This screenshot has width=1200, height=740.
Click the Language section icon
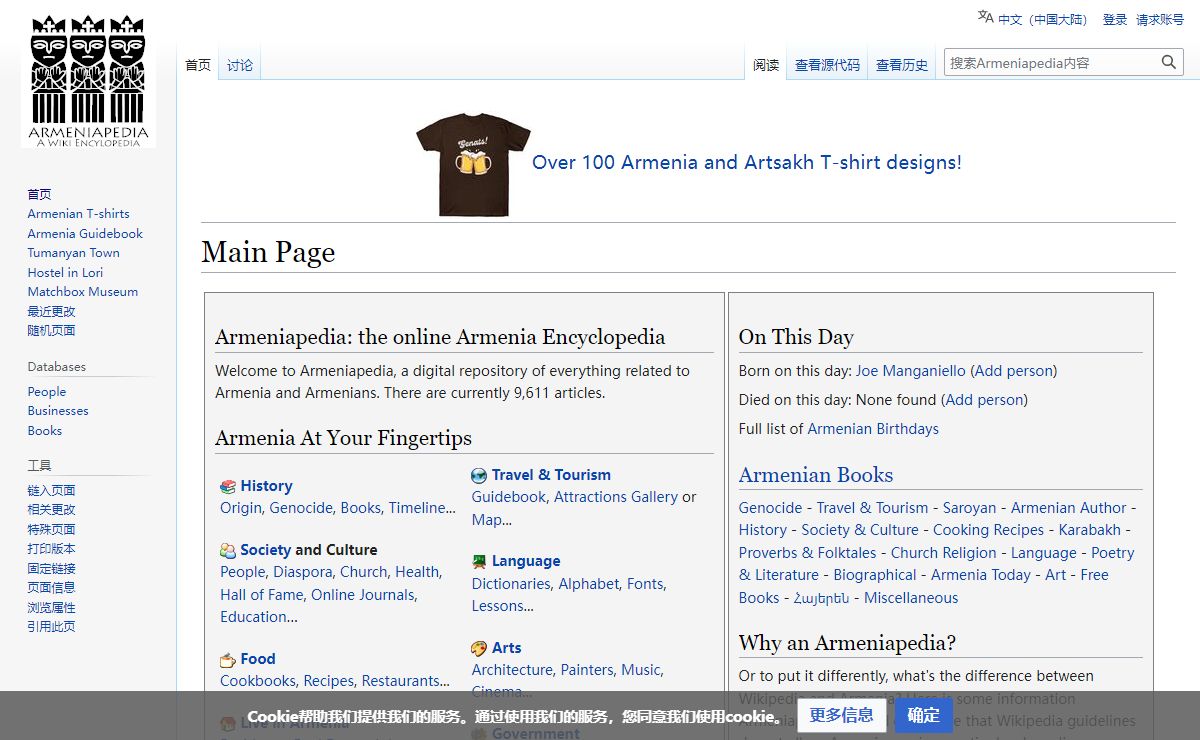(x=479, y=562)
